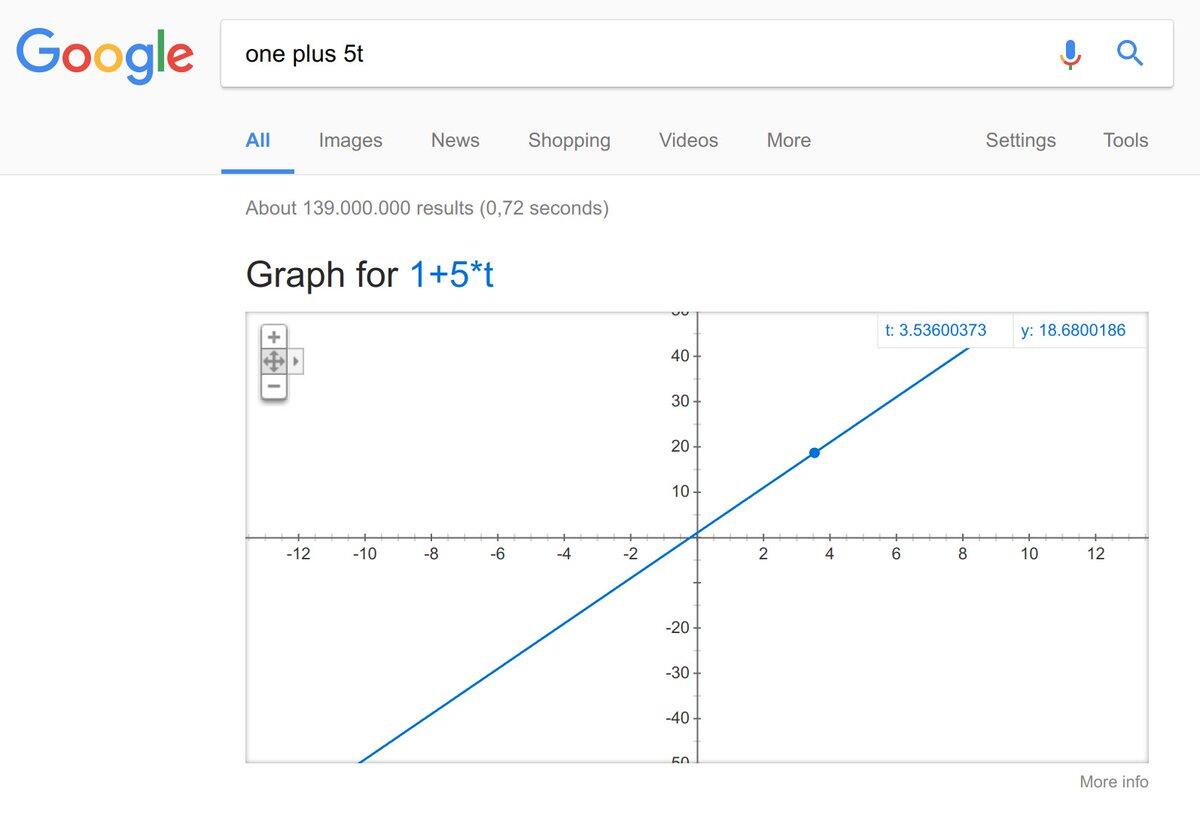Open the Videos tab

click(x=688, y=141)
